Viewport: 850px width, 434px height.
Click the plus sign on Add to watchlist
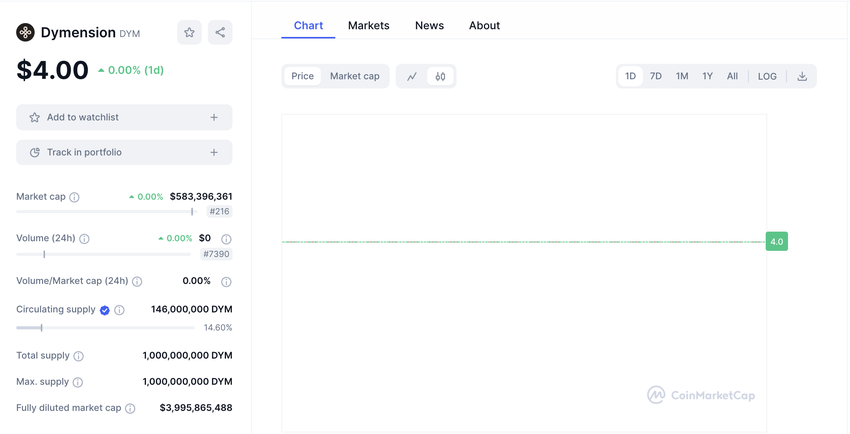pos(214,117)
